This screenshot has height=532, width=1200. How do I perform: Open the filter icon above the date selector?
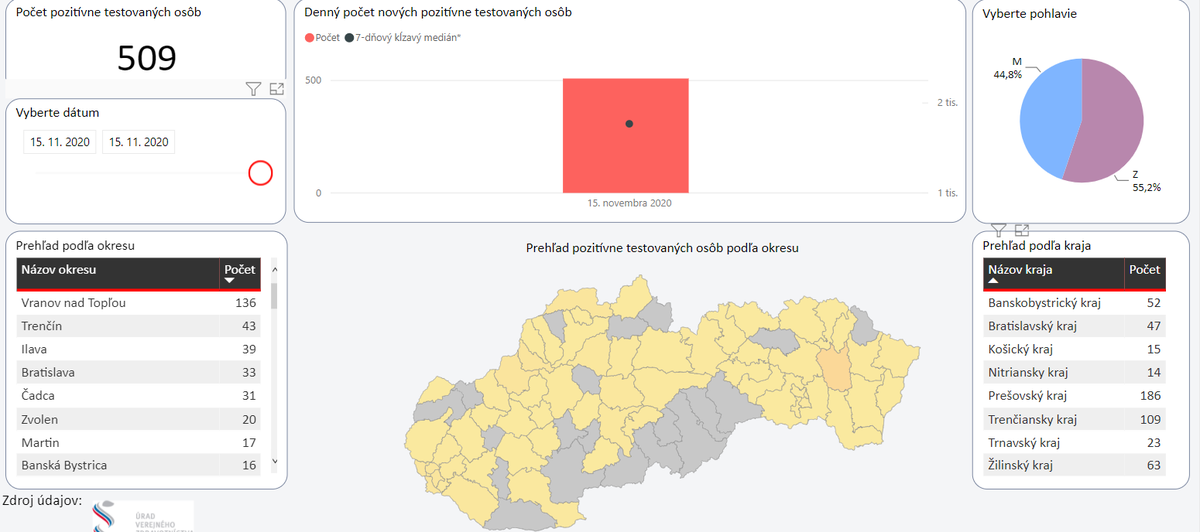[254, 89]
